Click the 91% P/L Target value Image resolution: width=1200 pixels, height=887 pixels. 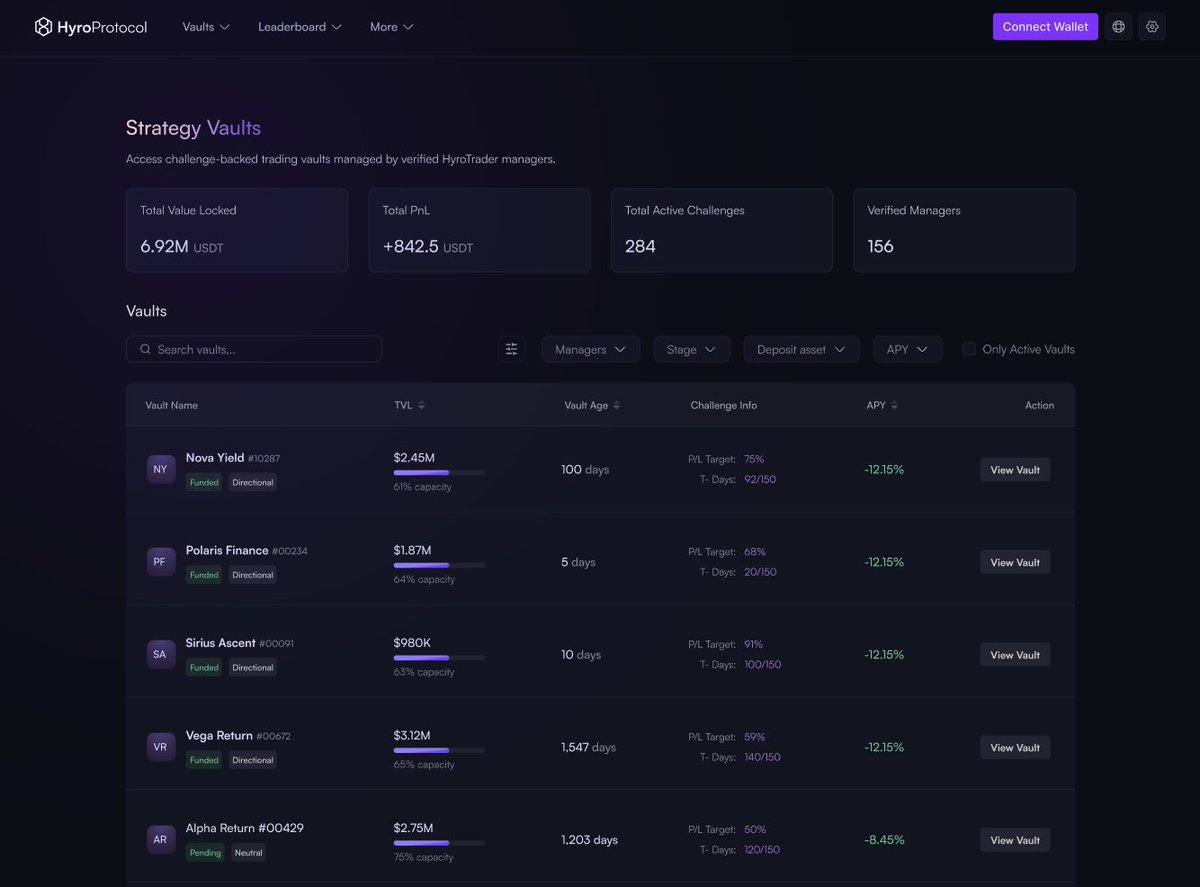click(753, 645)
